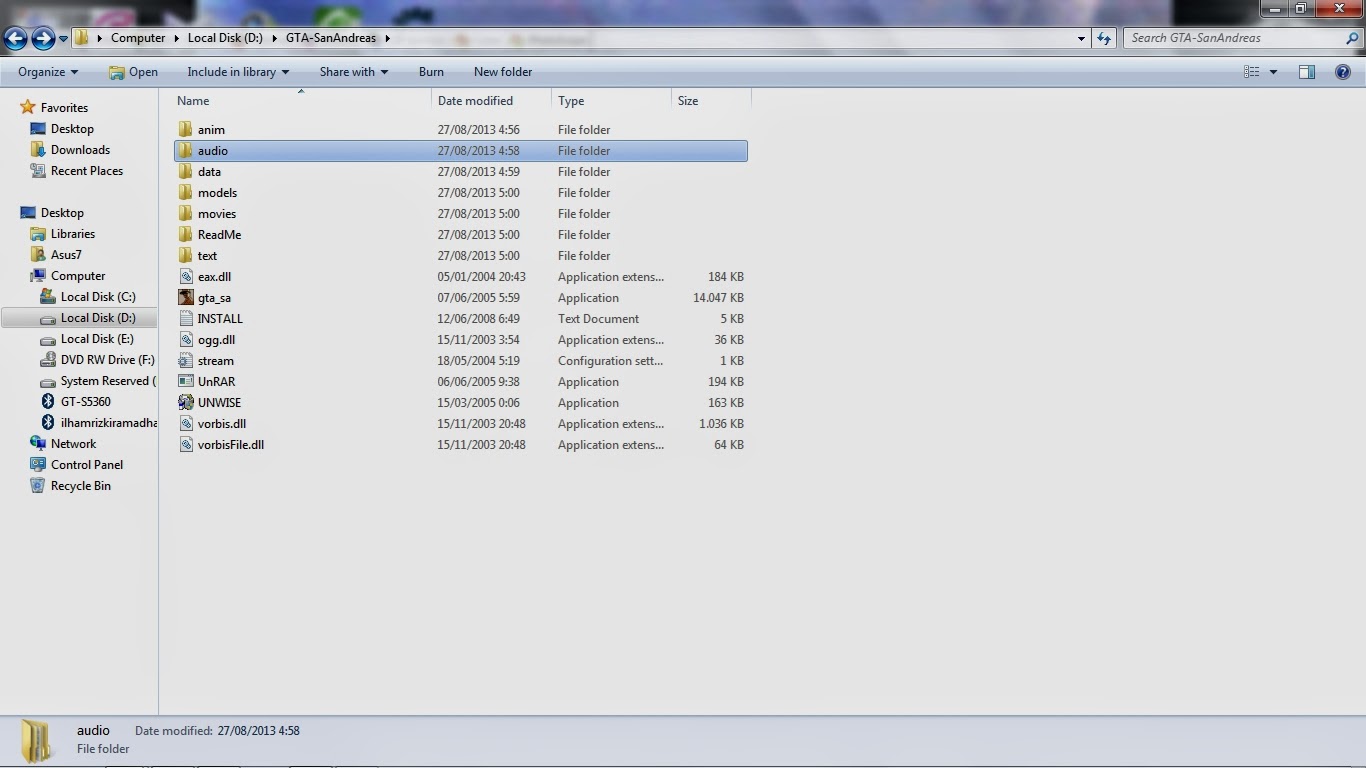Open the Asus7 user folder

pos(66,255)
